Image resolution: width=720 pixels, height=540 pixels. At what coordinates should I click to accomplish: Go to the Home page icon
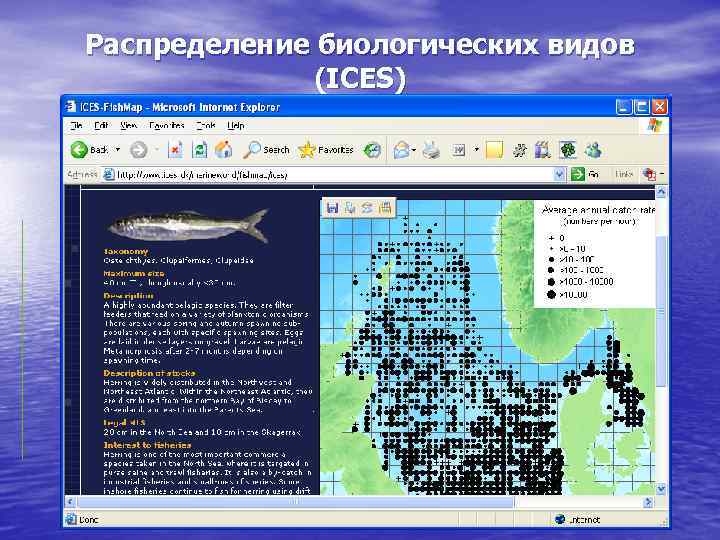click(x=224, y=150)
